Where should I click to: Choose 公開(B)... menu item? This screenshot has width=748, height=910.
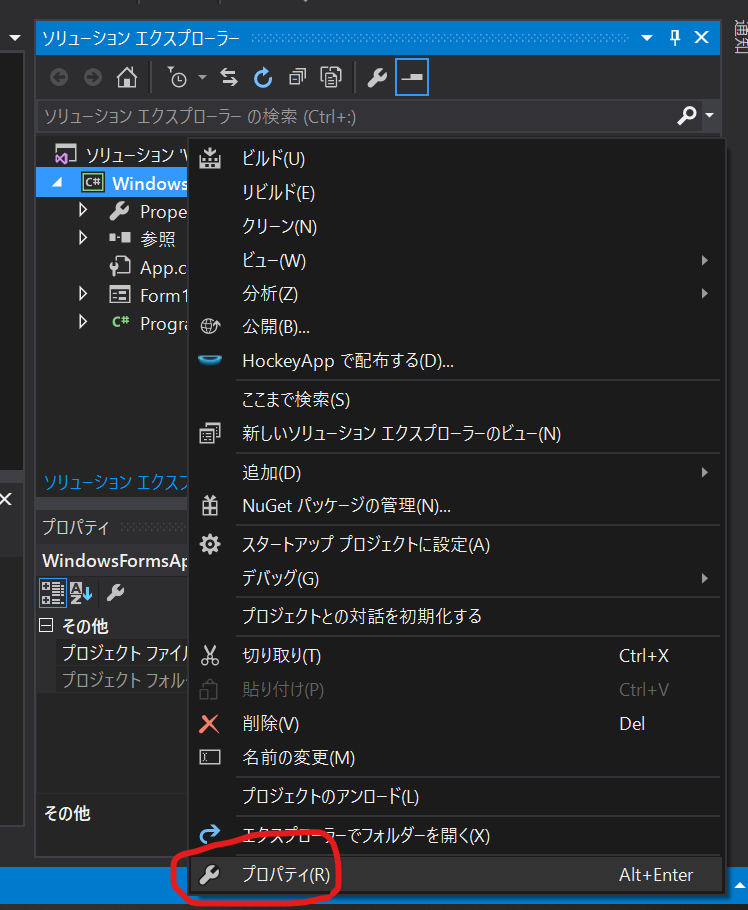pos(457,327)
